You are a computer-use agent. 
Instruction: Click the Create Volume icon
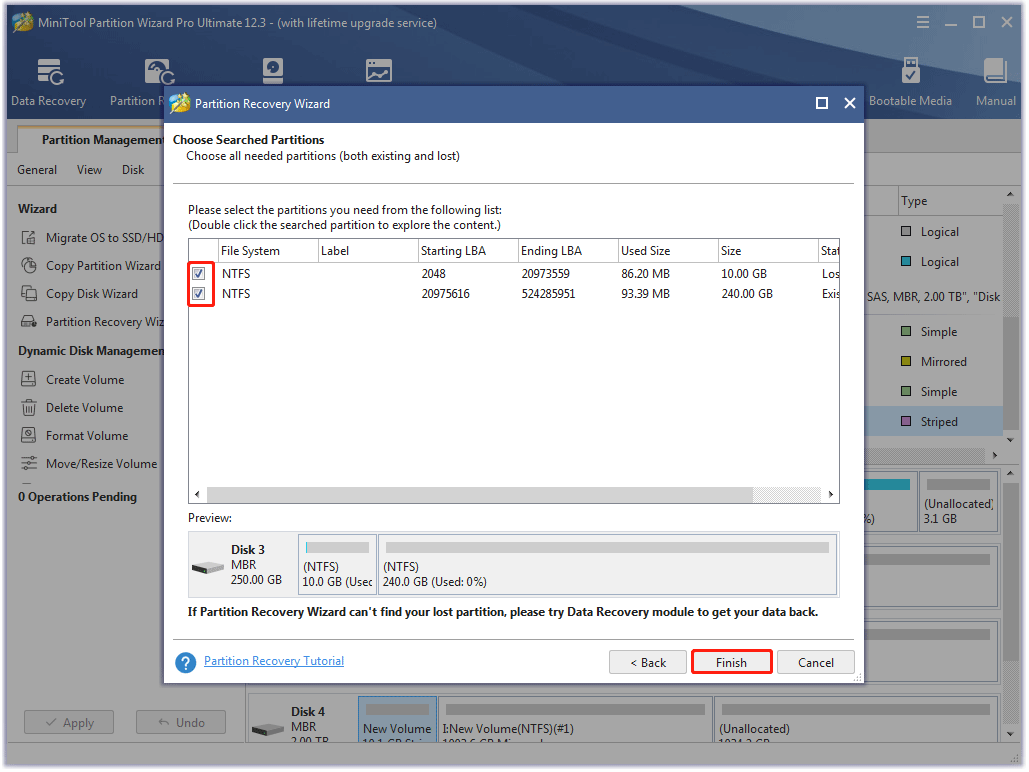coord(28,379)
